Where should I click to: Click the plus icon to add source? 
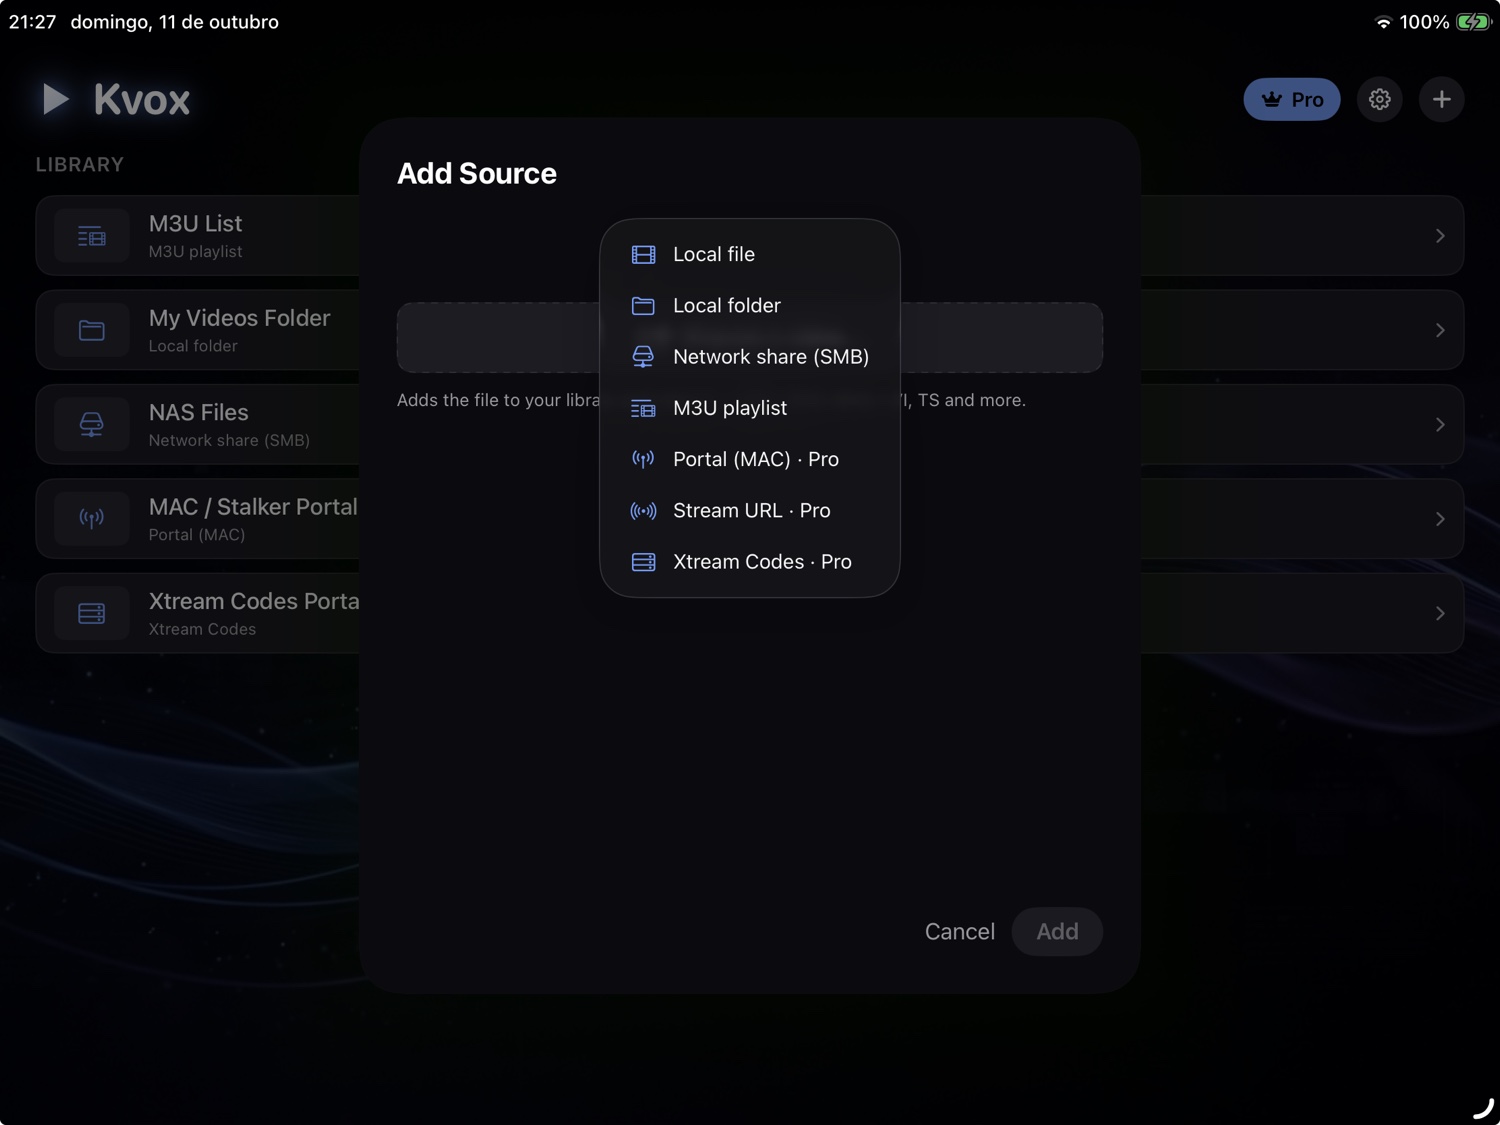1442,99
